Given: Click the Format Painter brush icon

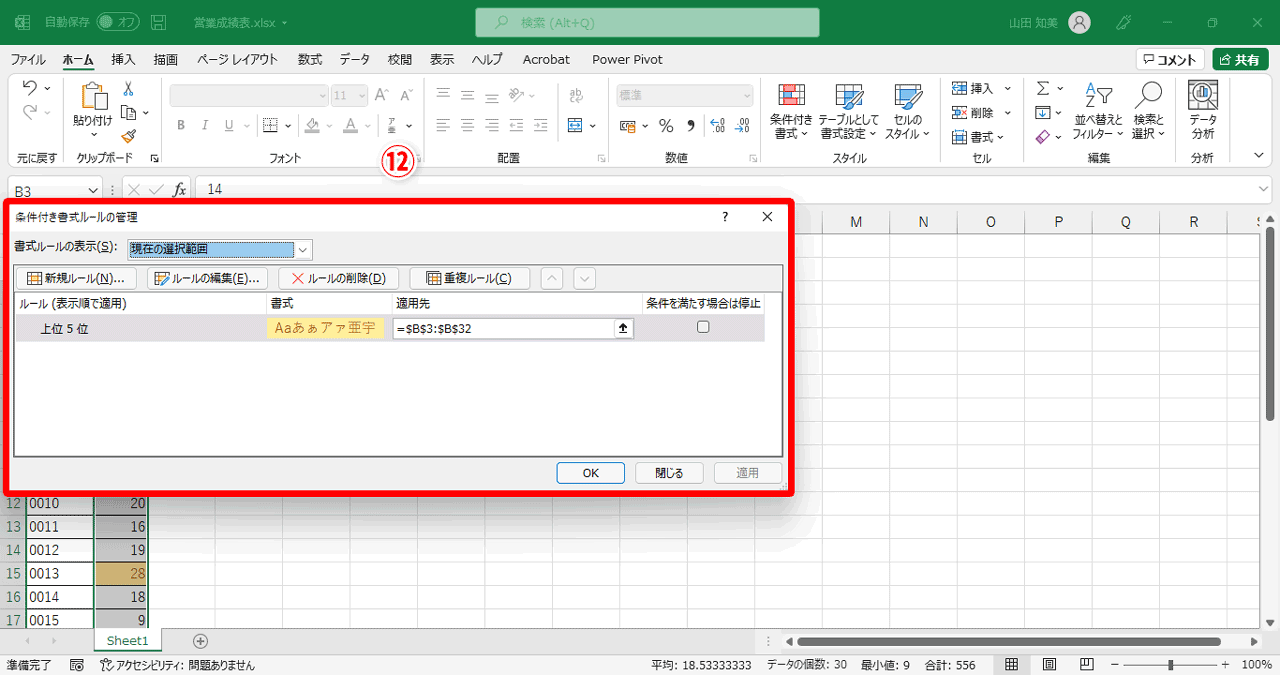Looking at the screenshot, I should (x=128, y=136).
